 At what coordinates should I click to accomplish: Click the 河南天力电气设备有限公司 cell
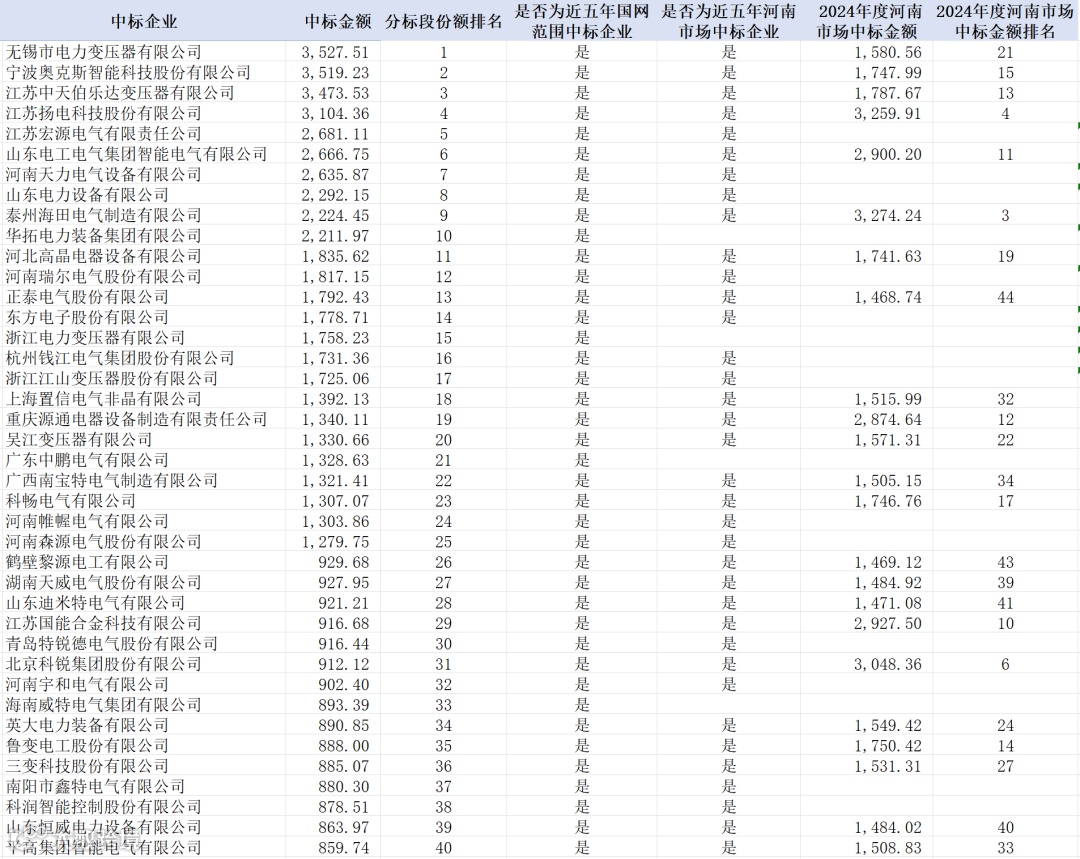[x=103, y=175]
